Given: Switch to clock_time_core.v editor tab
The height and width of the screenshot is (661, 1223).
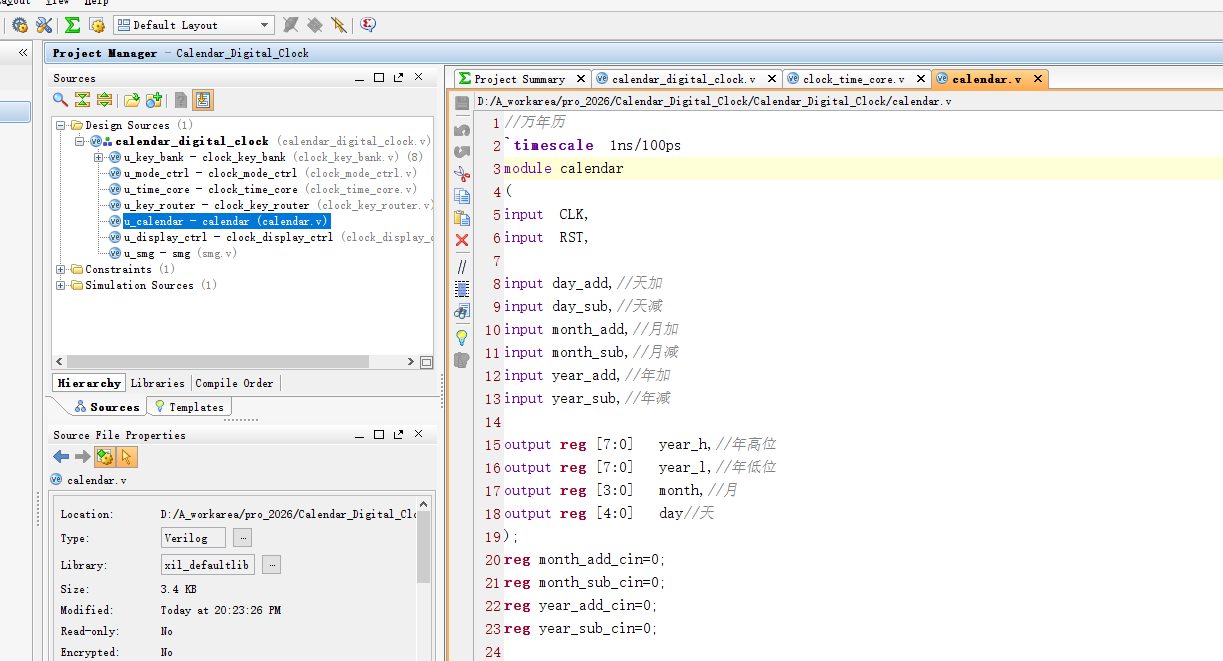Looking at the screenshot, I should pyautogui.click(x=855, y=79).
